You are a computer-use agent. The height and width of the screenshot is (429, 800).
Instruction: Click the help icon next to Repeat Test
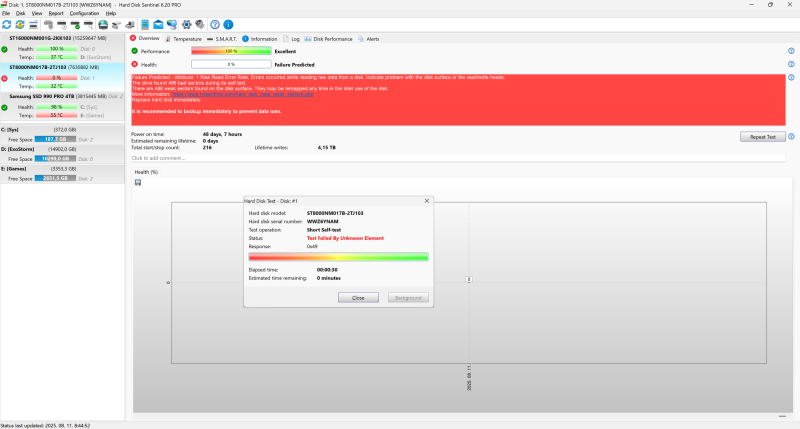click(x=791, y=137)
